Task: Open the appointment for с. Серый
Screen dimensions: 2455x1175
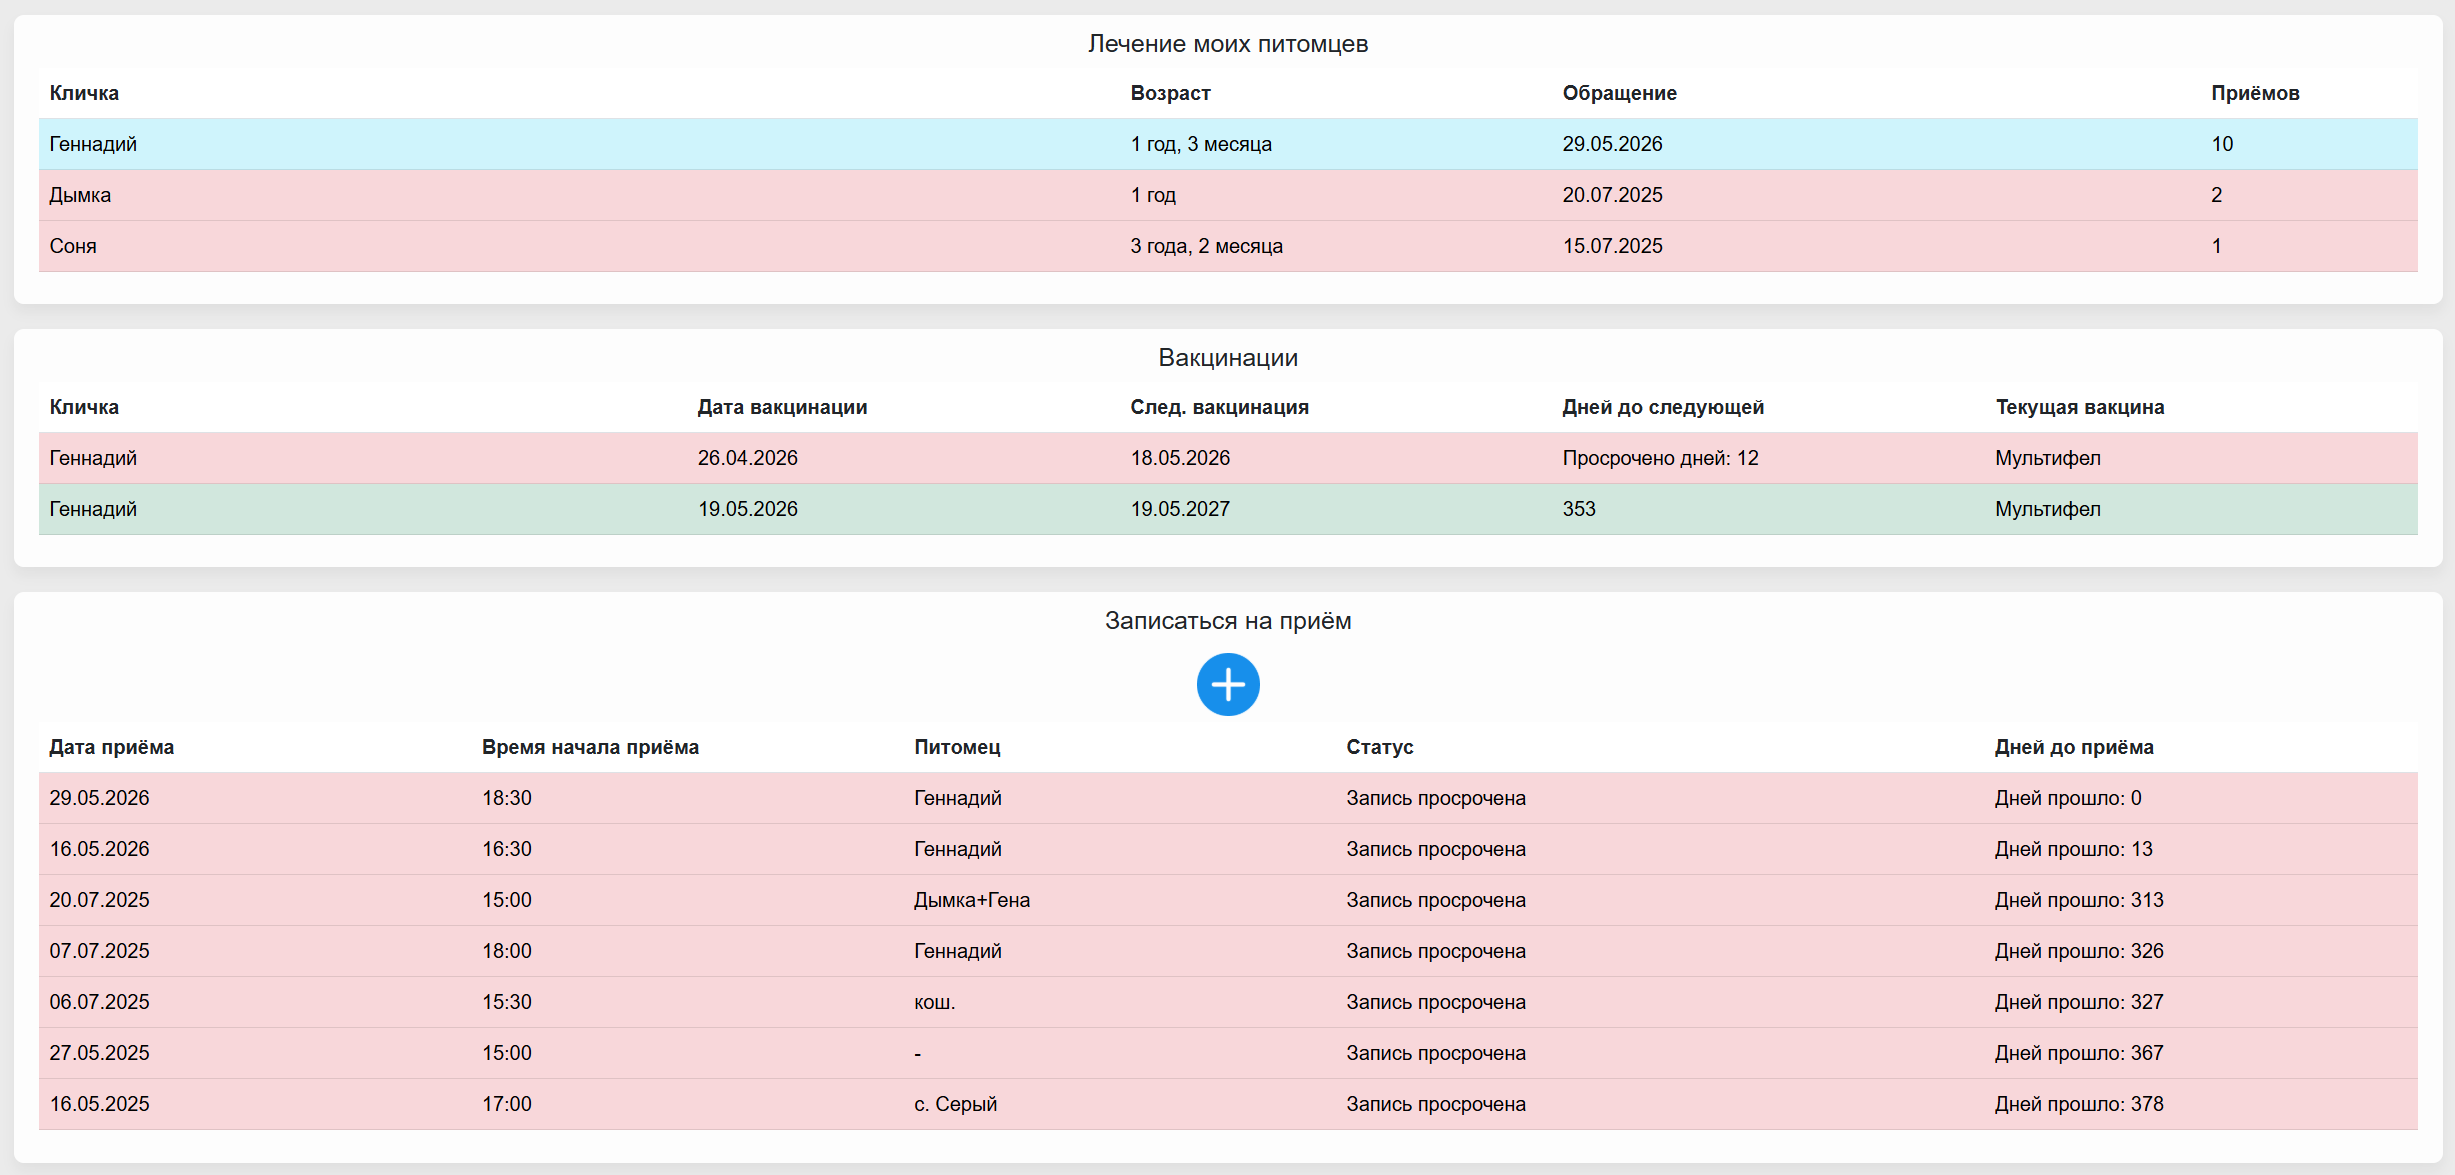Action: [x=1228, y=1104]
